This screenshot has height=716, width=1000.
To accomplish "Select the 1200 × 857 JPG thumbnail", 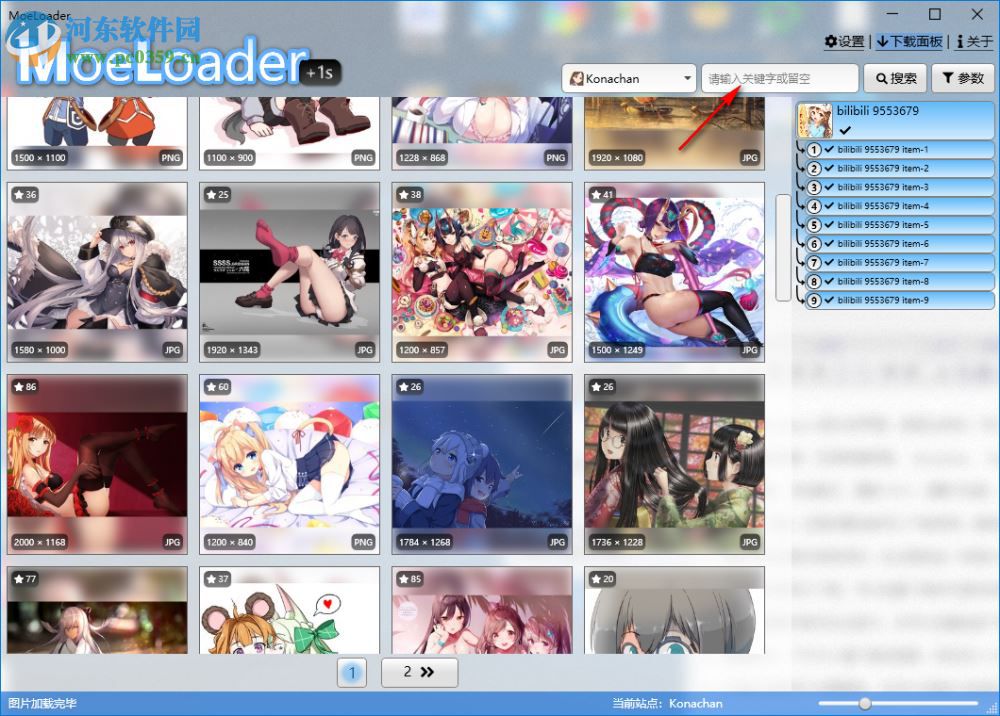I will point(482,272).
